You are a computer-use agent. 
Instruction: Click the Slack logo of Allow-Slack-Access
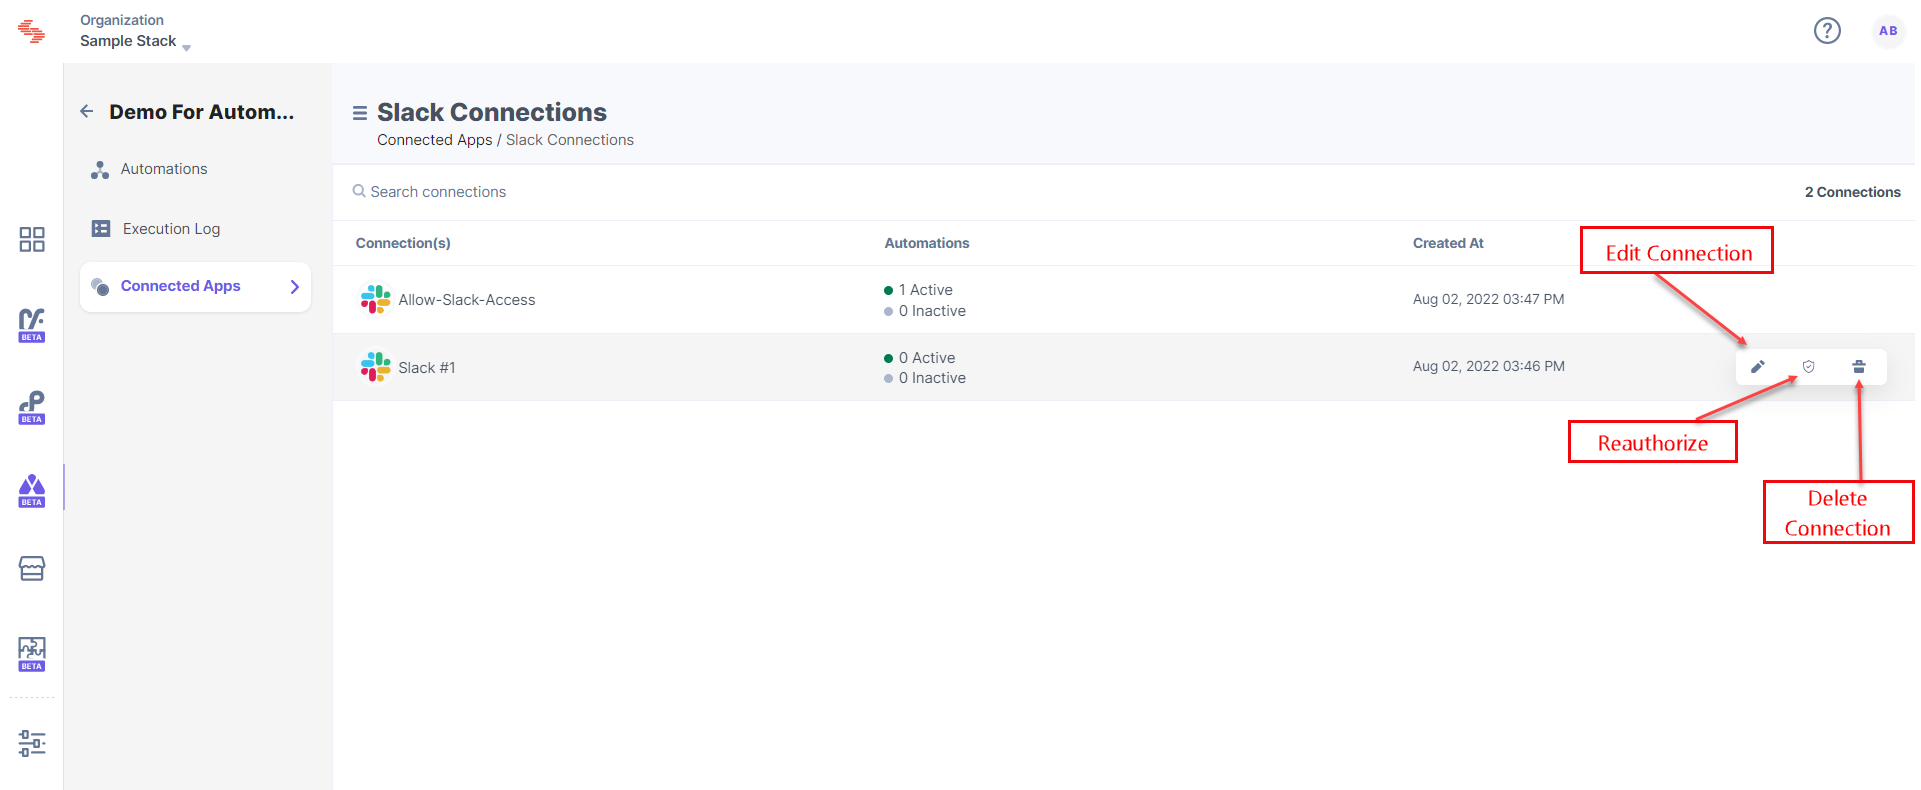click(x=376, y=299)
